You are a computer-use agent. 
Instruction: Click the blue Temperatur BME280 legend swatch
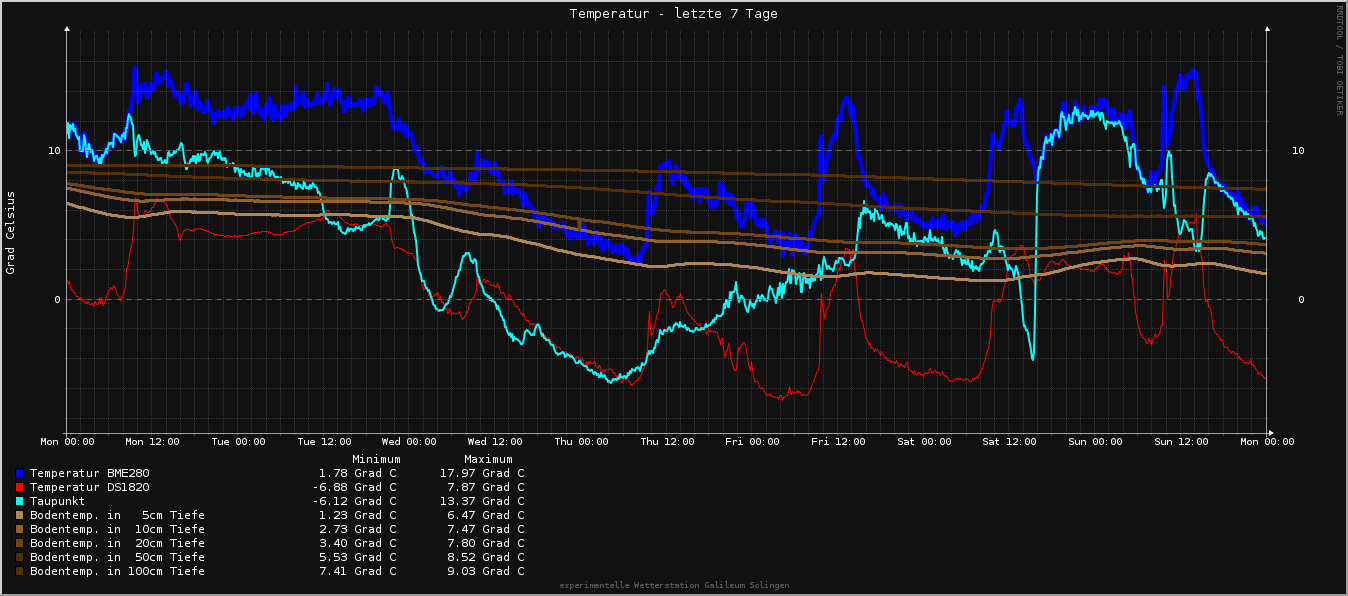[x=19, y=473]
